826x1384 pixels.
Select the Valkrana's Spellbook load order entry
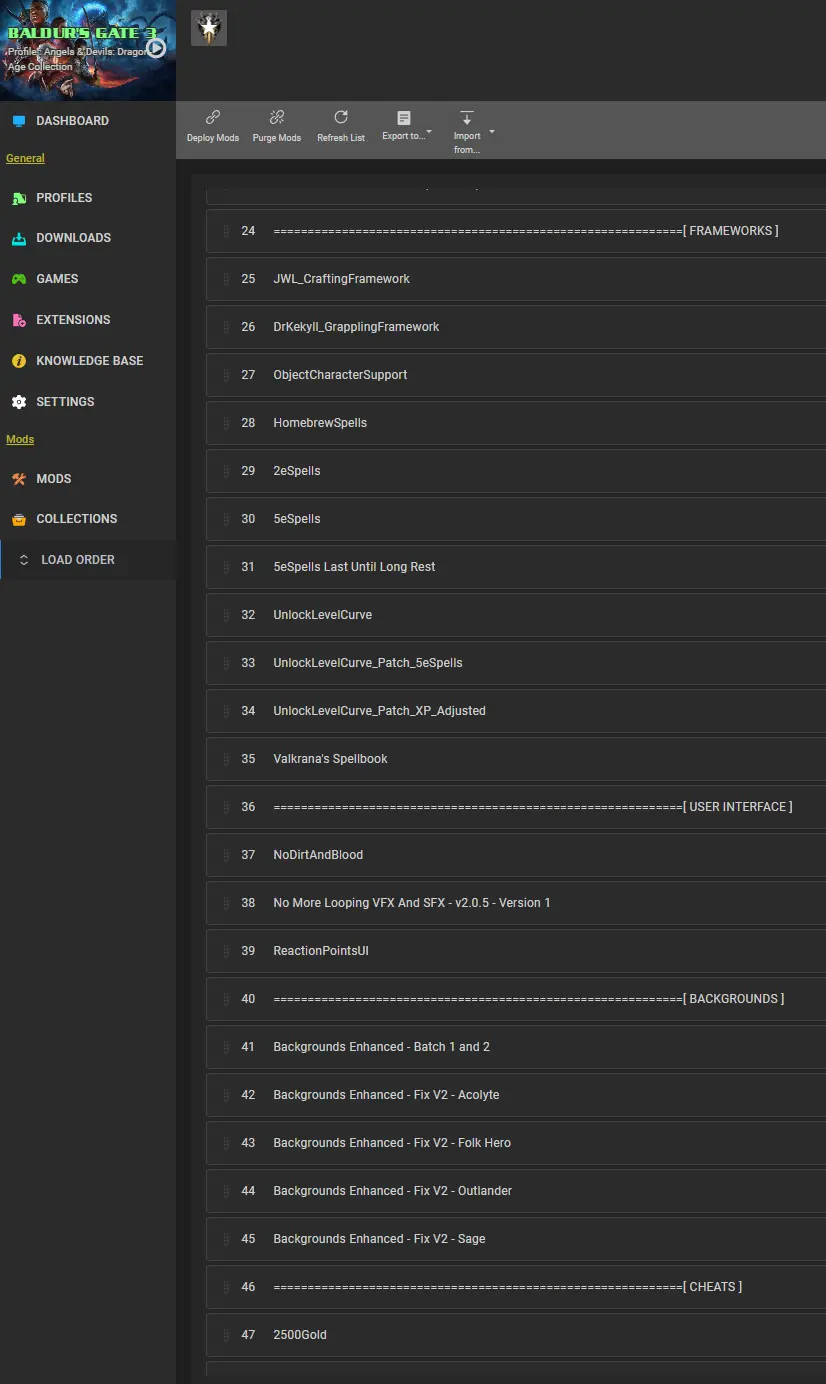coord(516,759)
